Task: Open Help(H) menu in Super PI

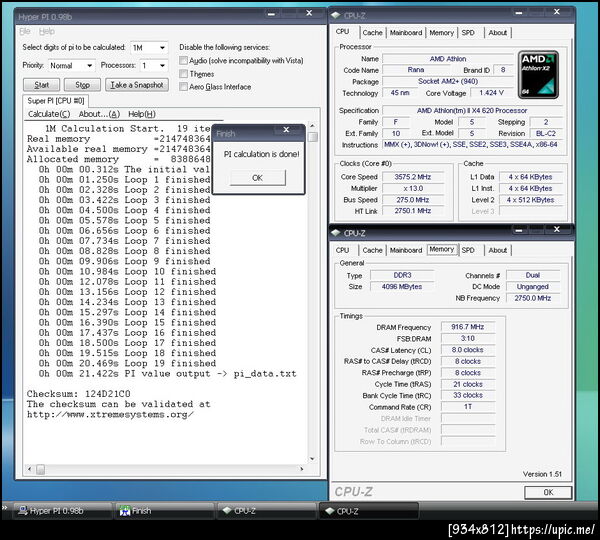Action: [x=142, y=114]
